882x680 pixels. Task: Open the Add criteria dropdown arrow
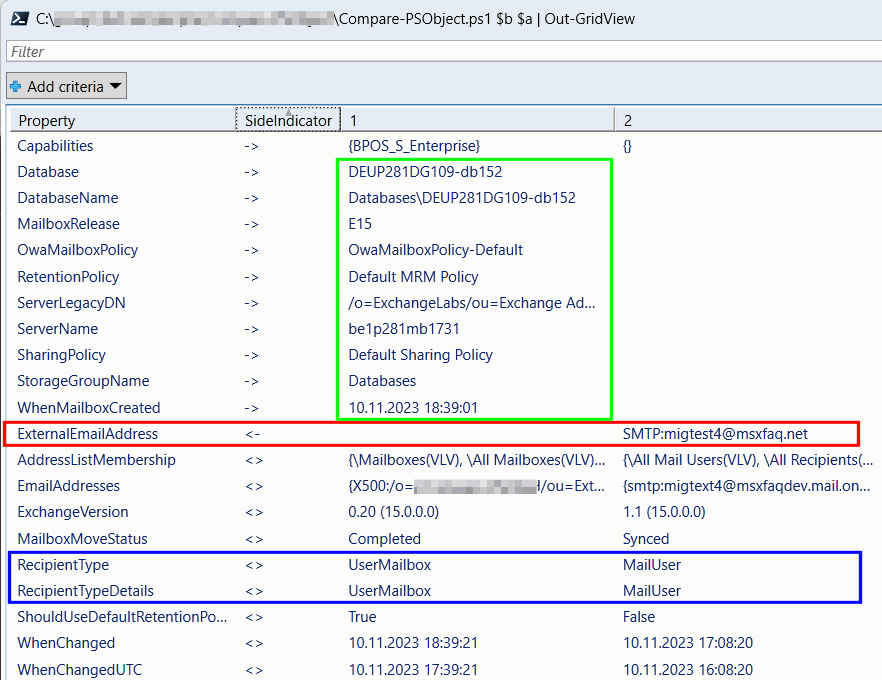coord(115,87)
